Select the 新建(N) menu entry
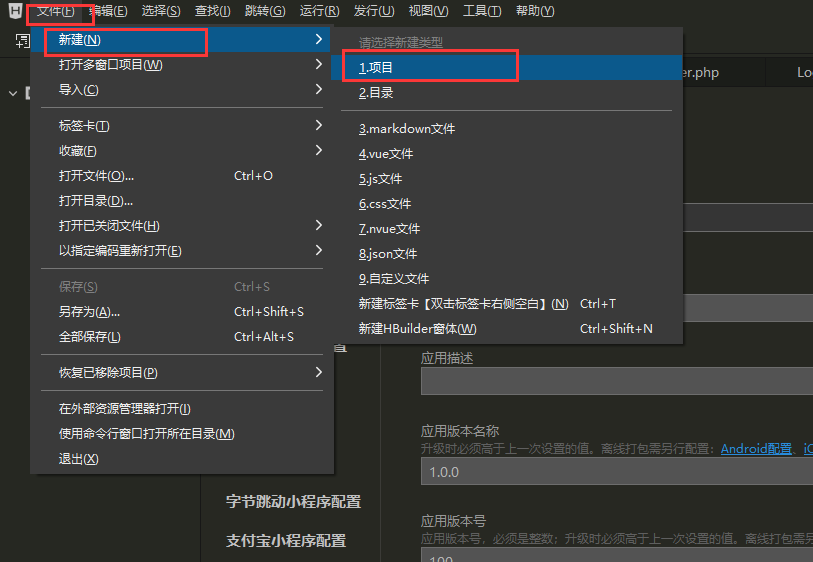This screenshot has width=813, height=562. (x=180, y=40)
